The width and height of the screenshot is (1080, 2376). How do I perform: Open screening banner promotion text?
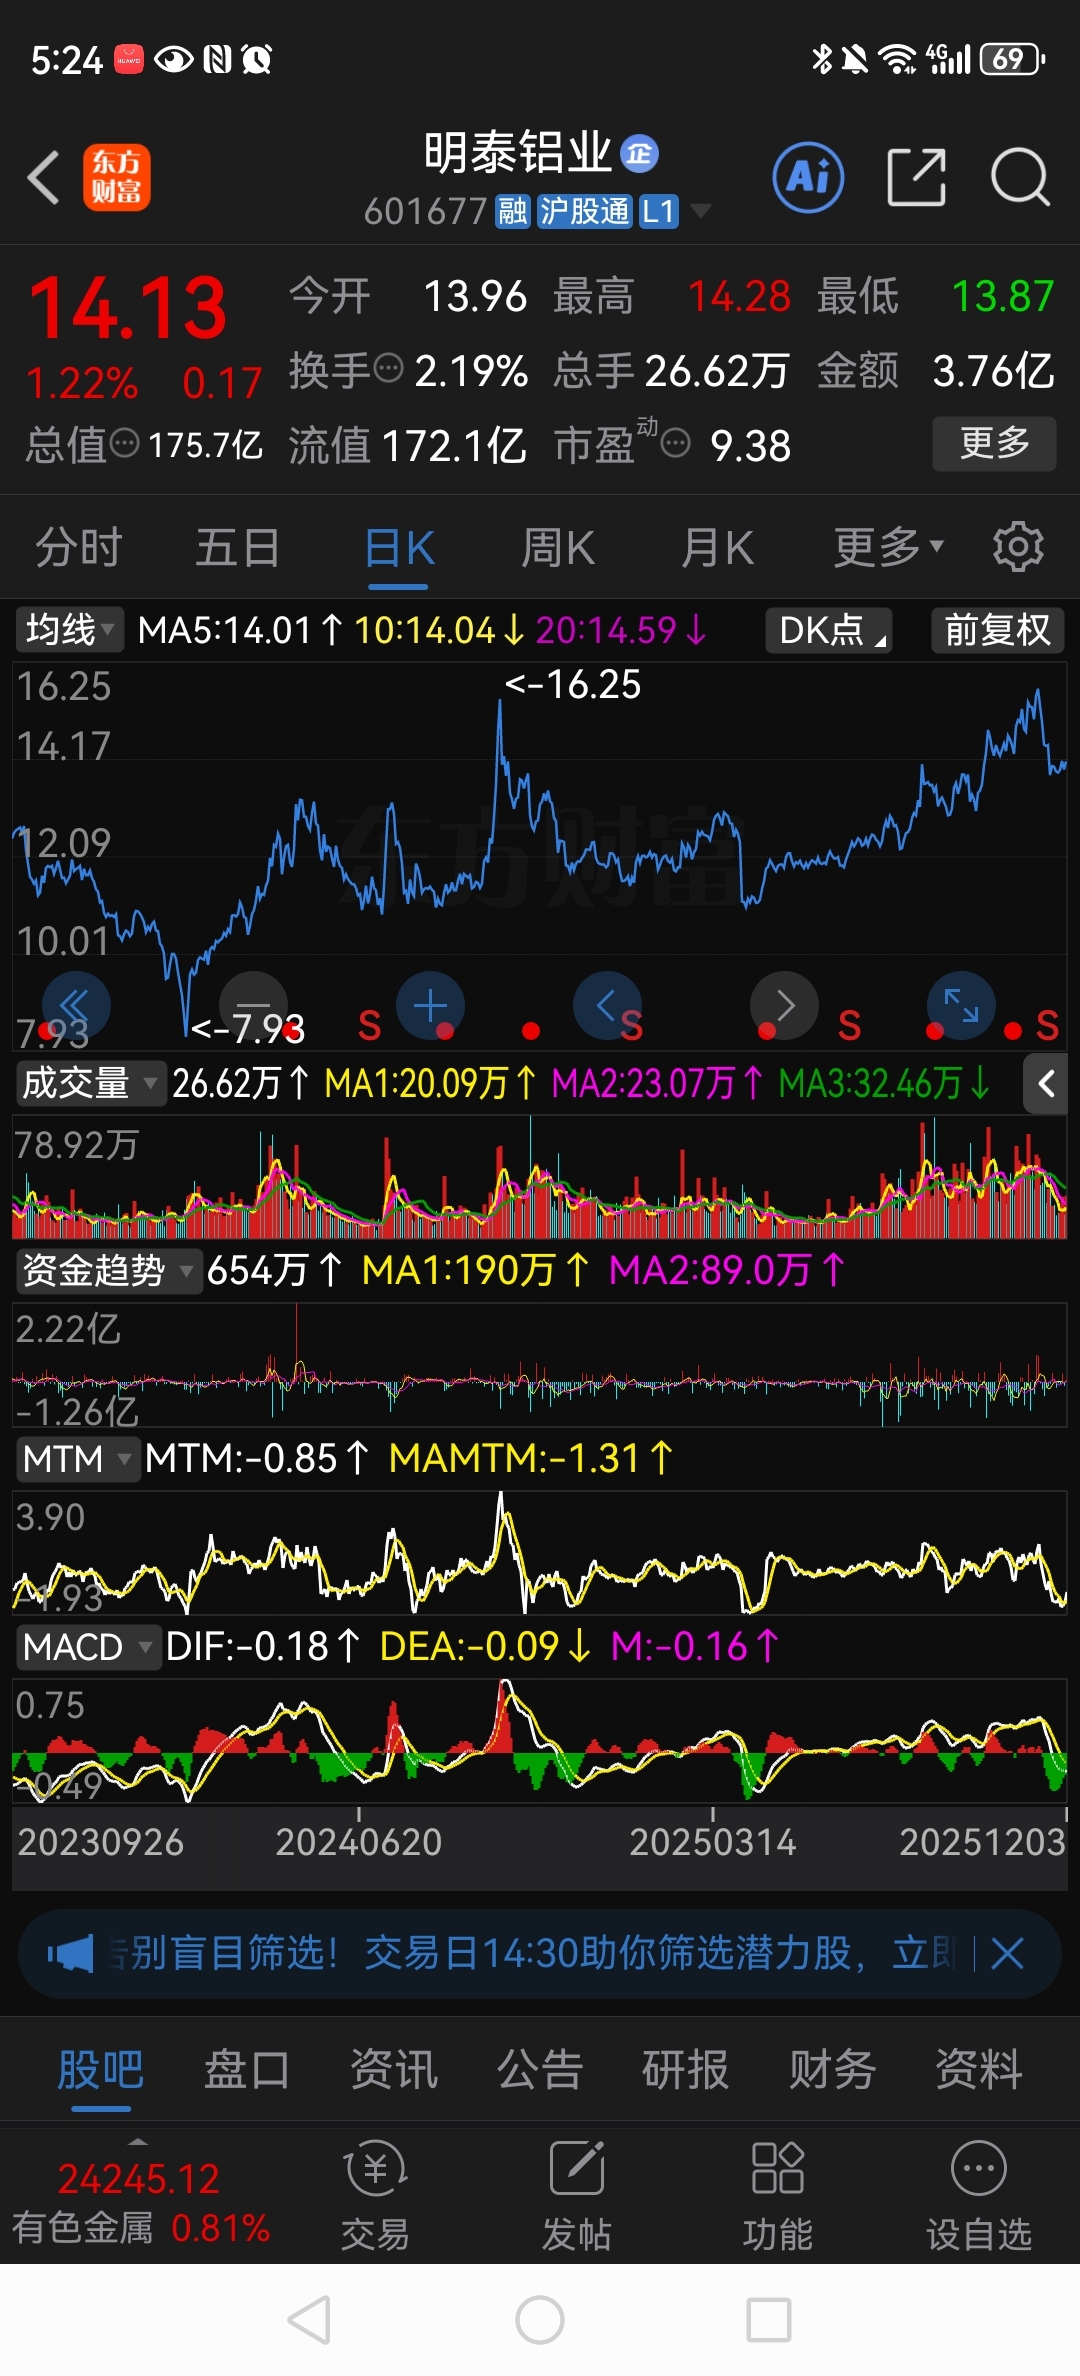534,1953
